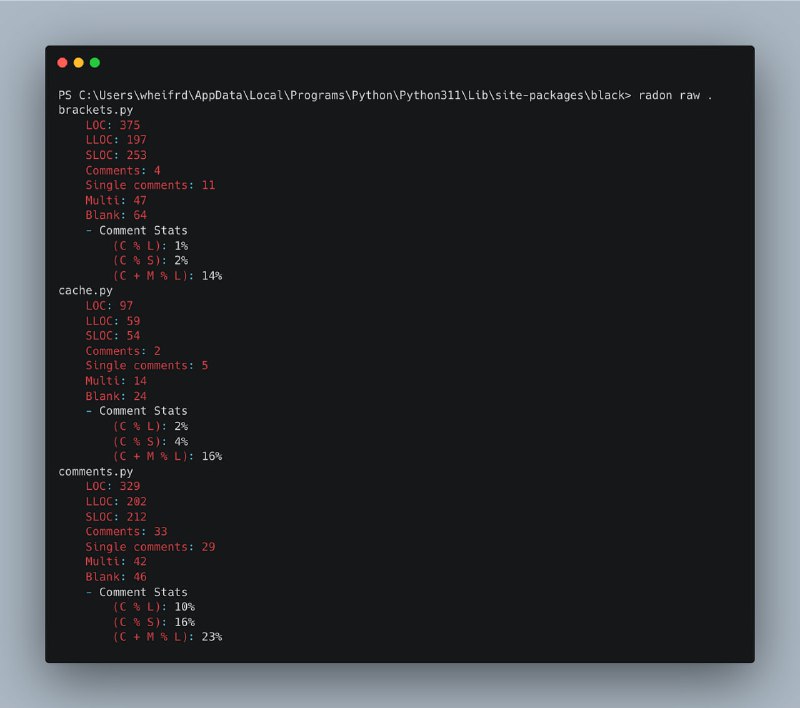Click the '(C + M % L): 23%' line

(x=168, y=637)
